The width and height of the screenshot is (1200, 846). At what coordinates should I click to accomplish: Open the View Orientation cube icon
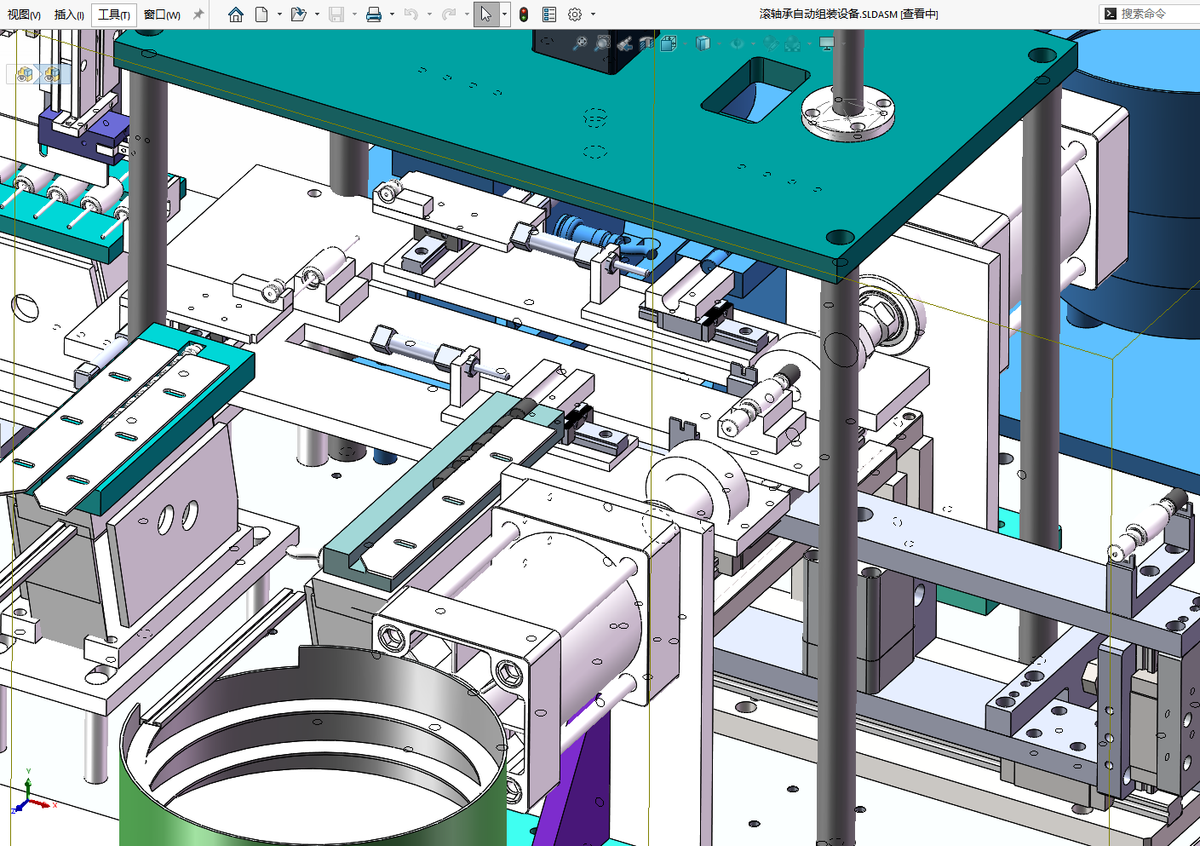point(669,43)
